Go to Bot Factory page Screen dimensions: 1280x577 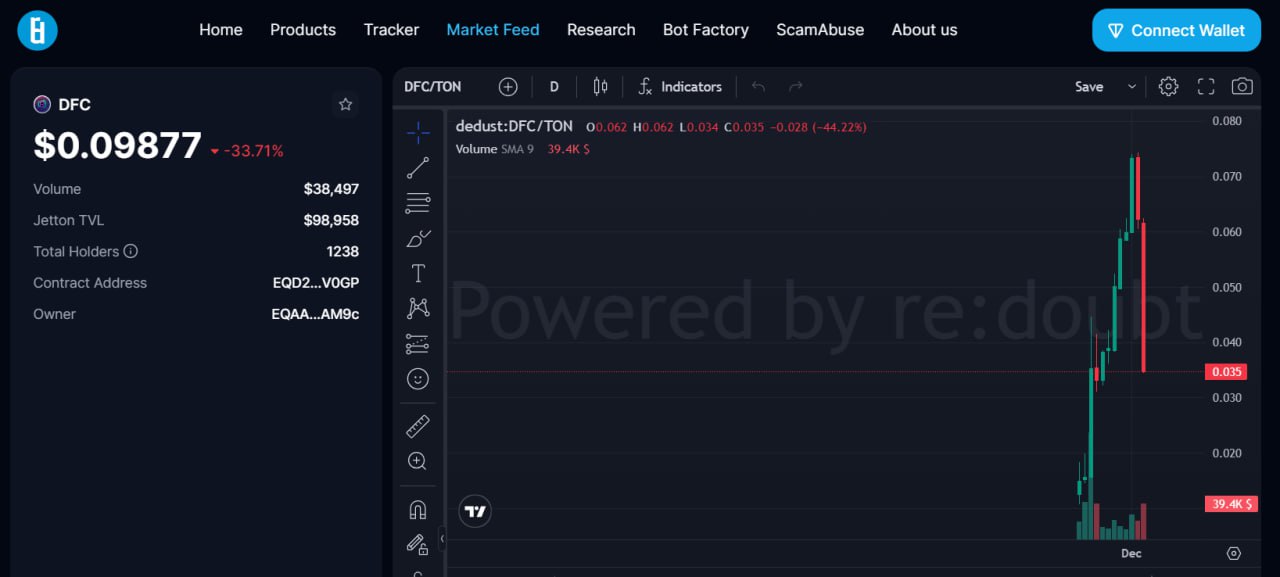705,30
